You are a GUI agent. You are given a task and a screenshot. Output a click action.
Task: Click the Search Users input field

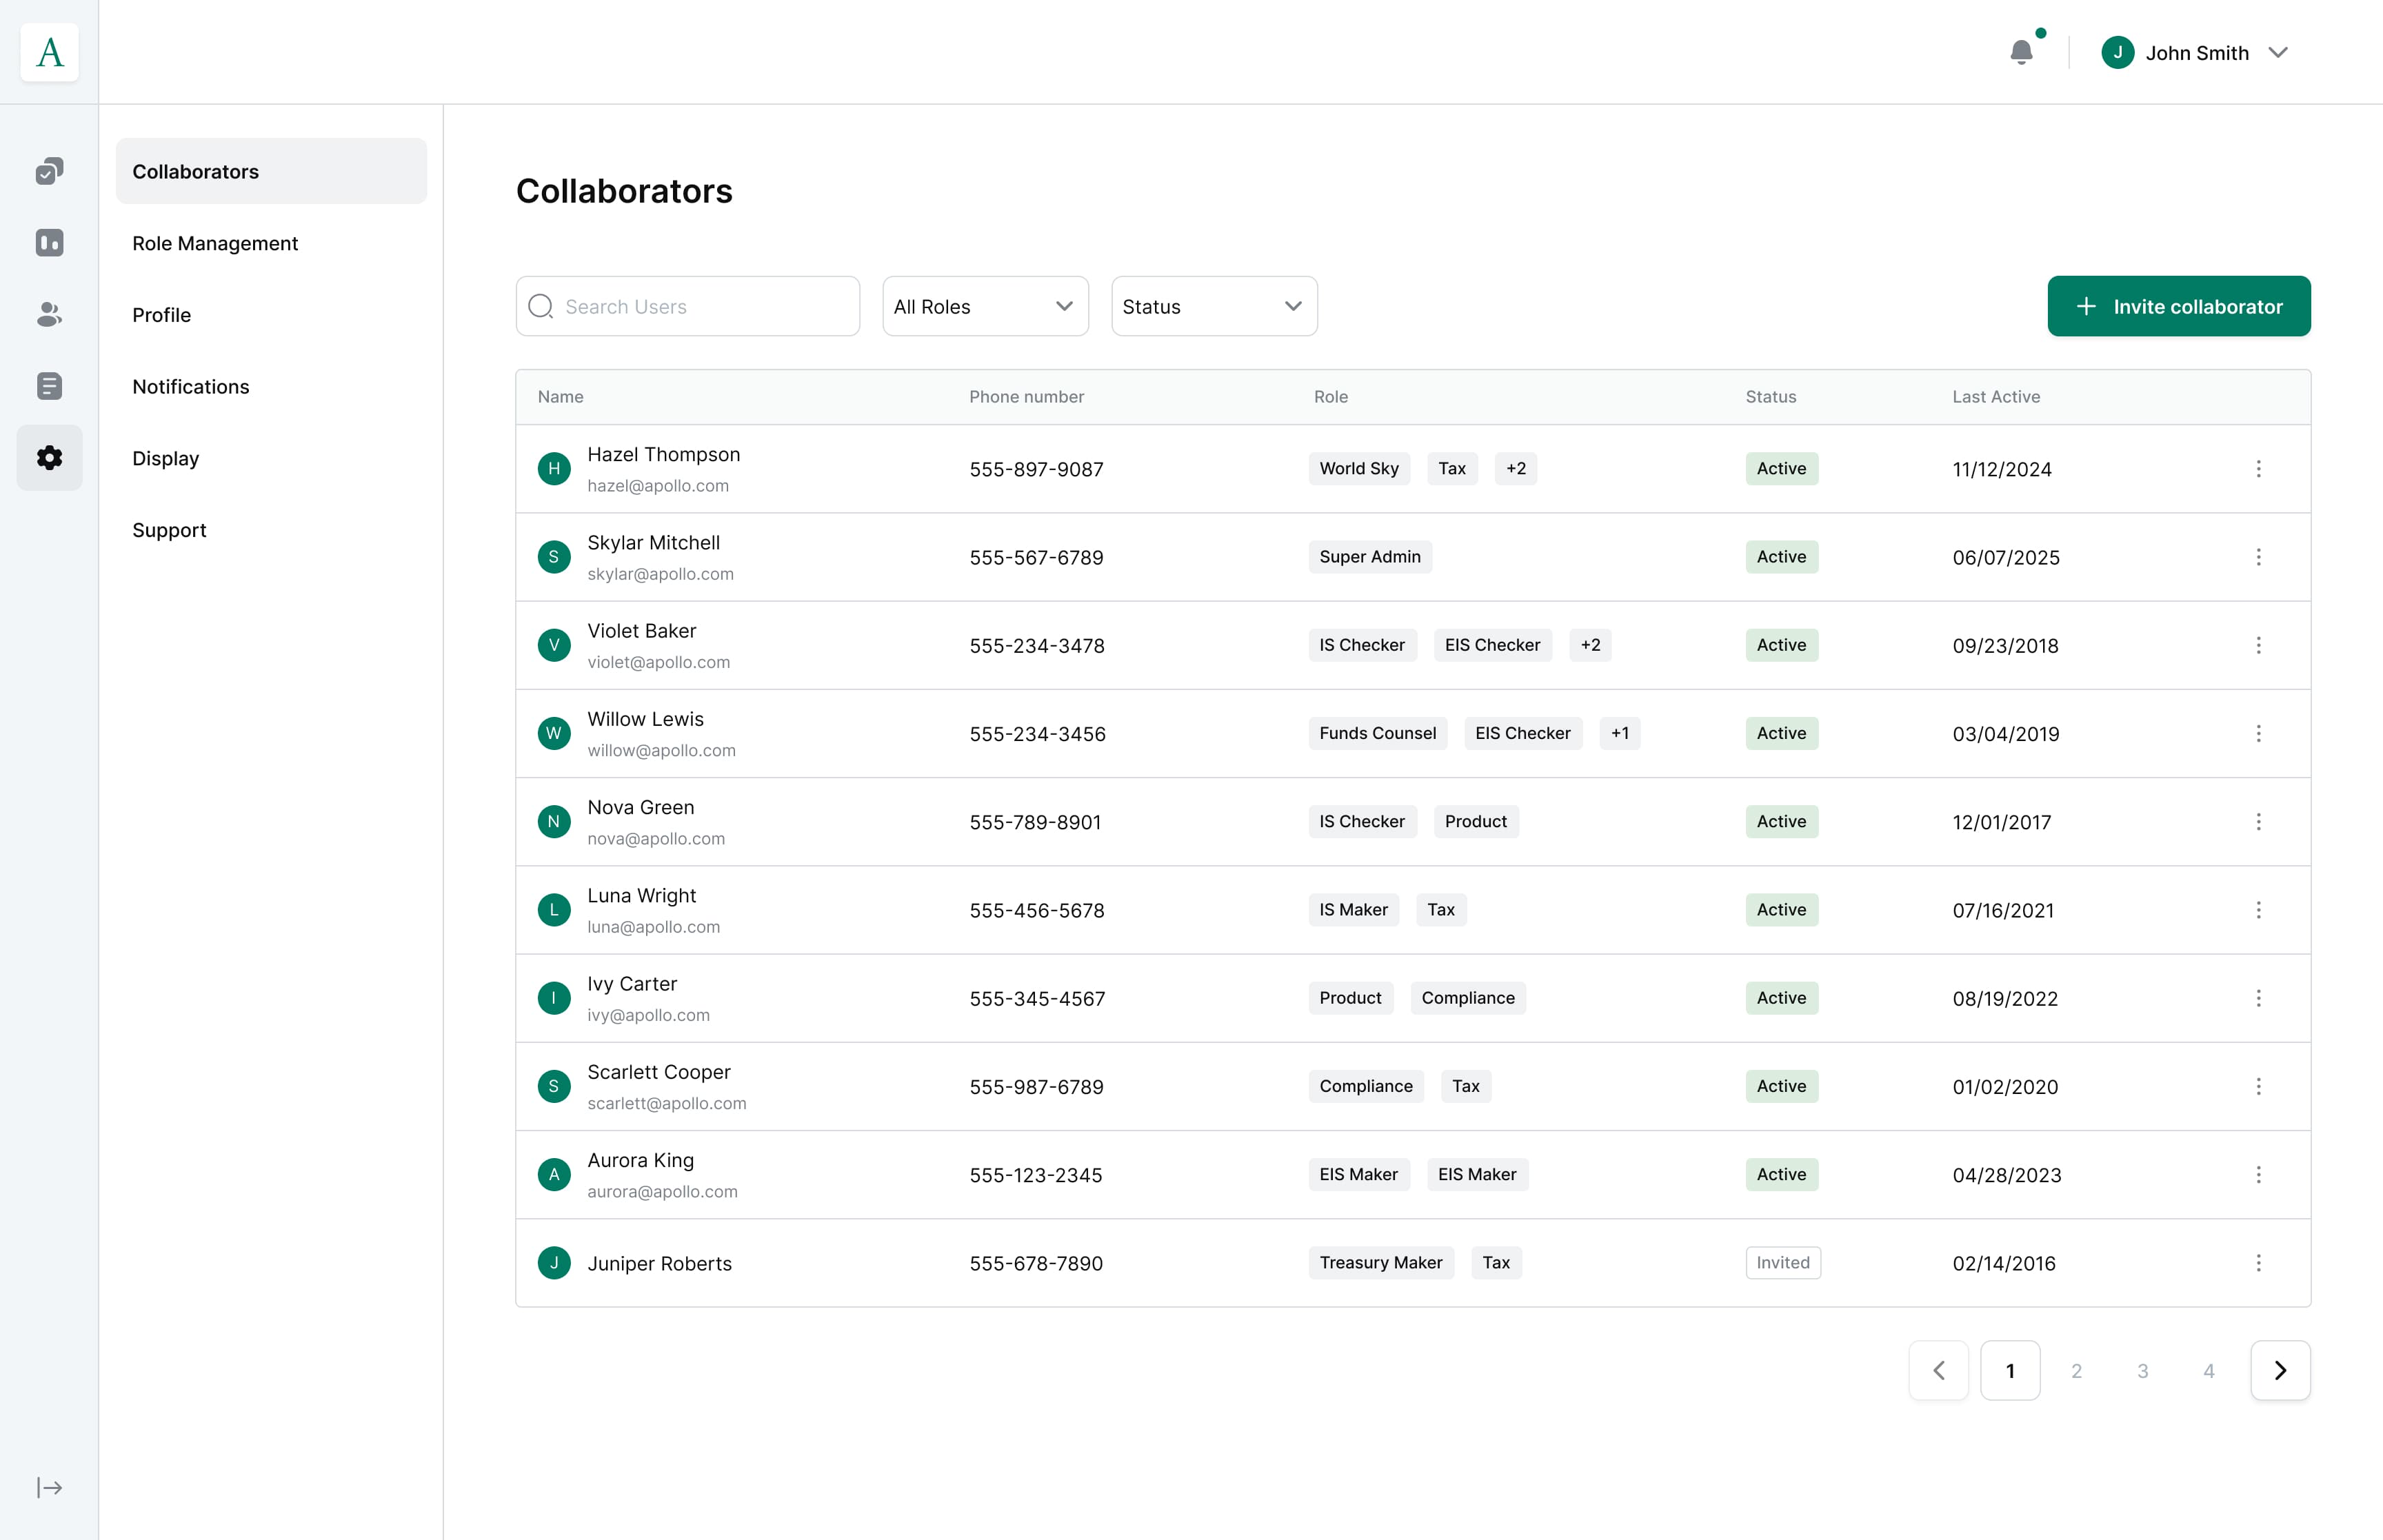[x=688, y=306]
